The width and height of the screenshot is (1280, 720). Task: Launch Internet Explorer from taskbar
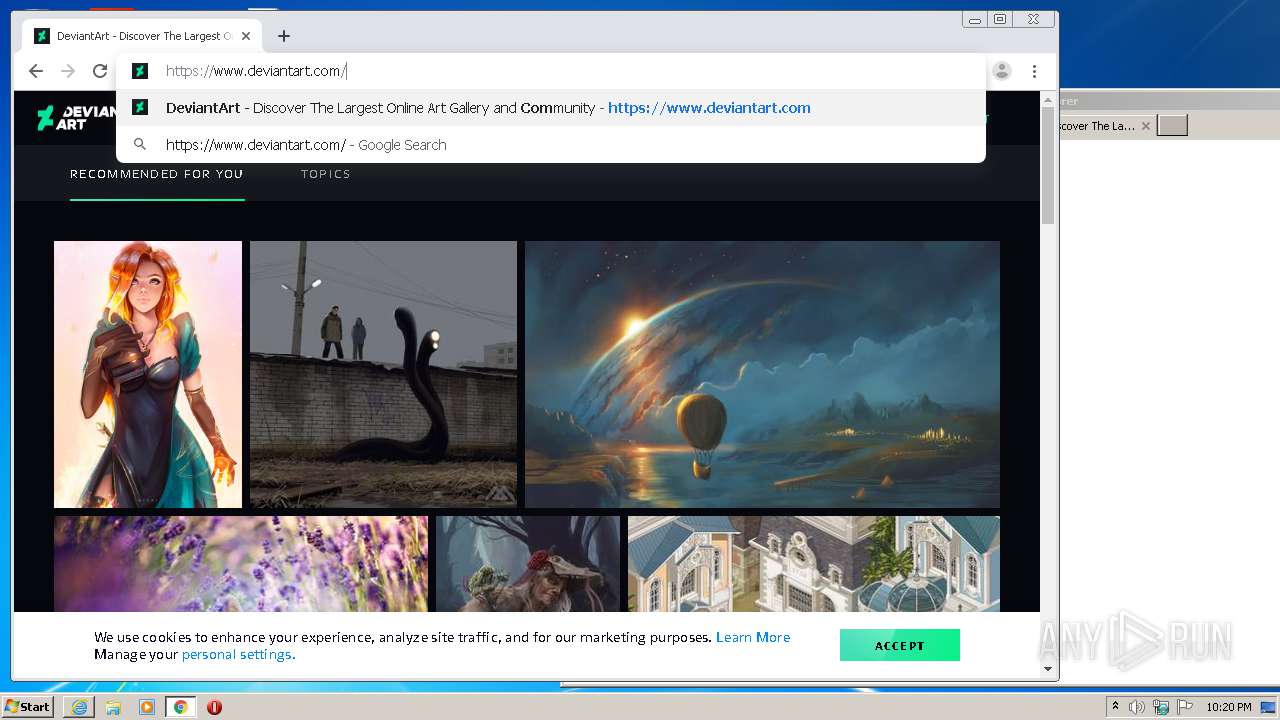tap(79, 707)
